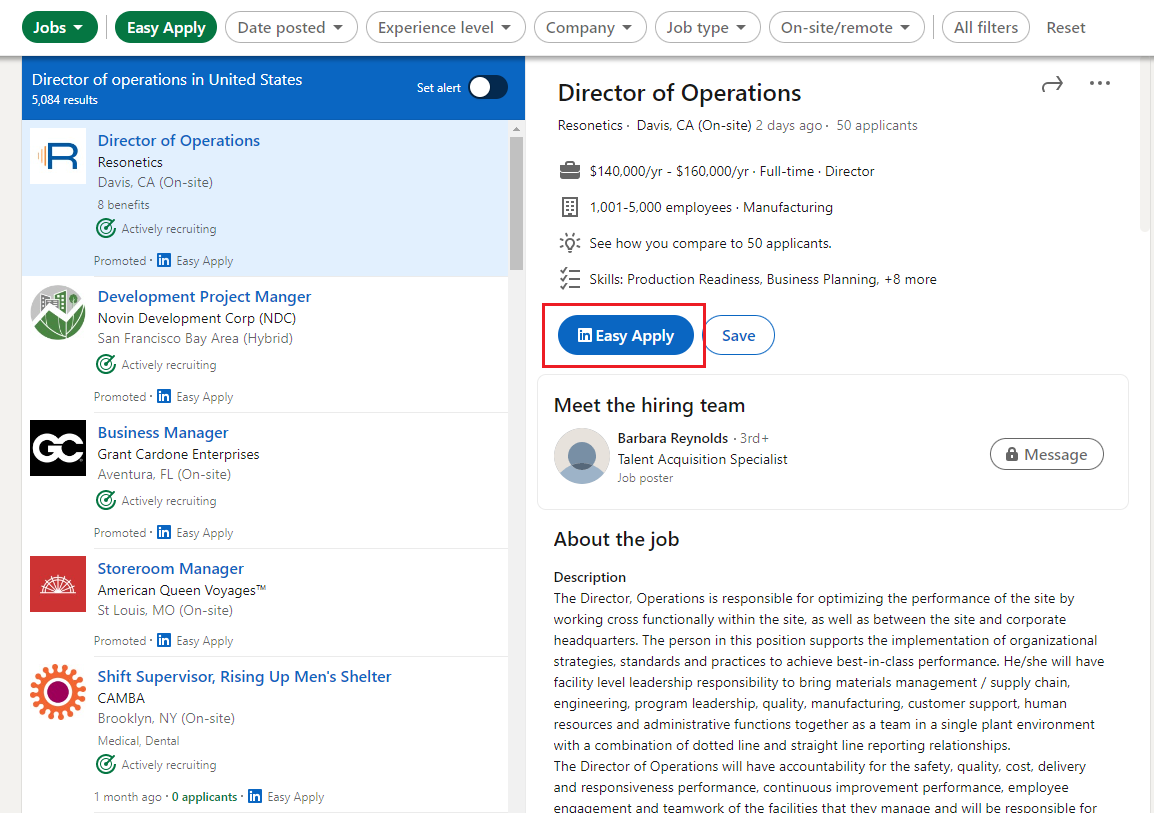The height and width of the screenshot is (813, 1158).
Task: Toggle the Easy Apply filter pill
Action: click(x=165, y=27)
